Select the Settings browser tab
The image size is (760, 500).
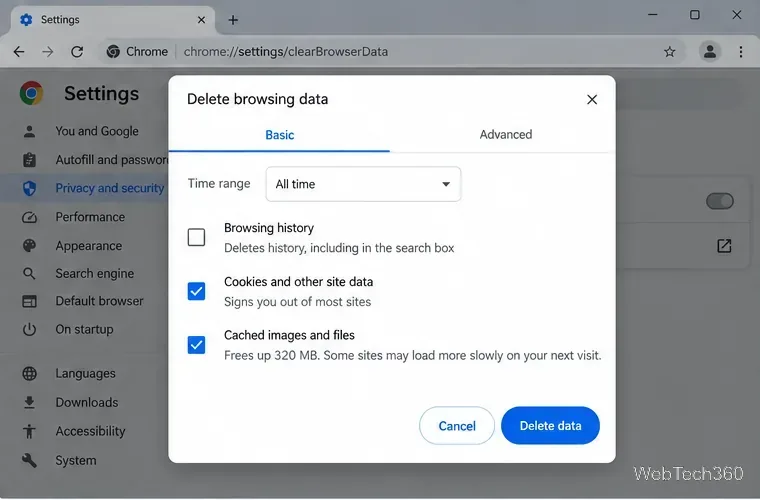point(112,20)
